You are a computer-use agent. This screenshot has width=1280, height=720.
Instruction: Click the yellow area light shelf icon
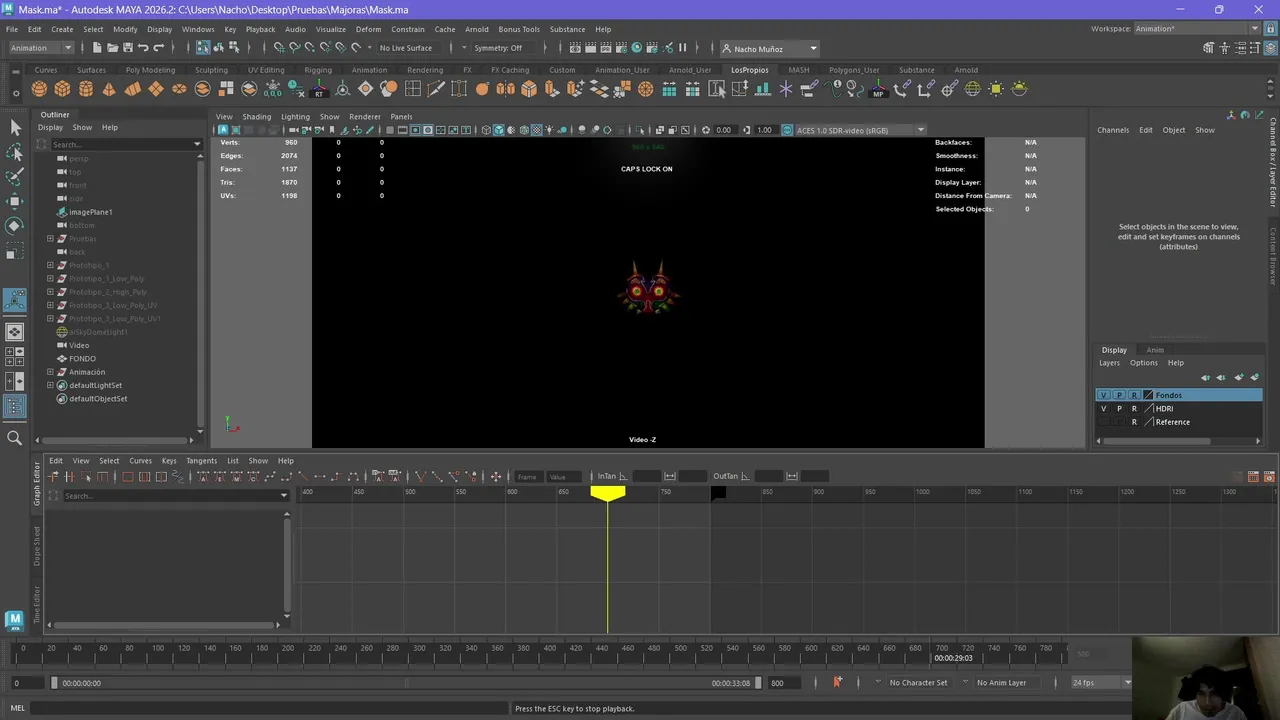pyautogui.click(x=996, y=89)
